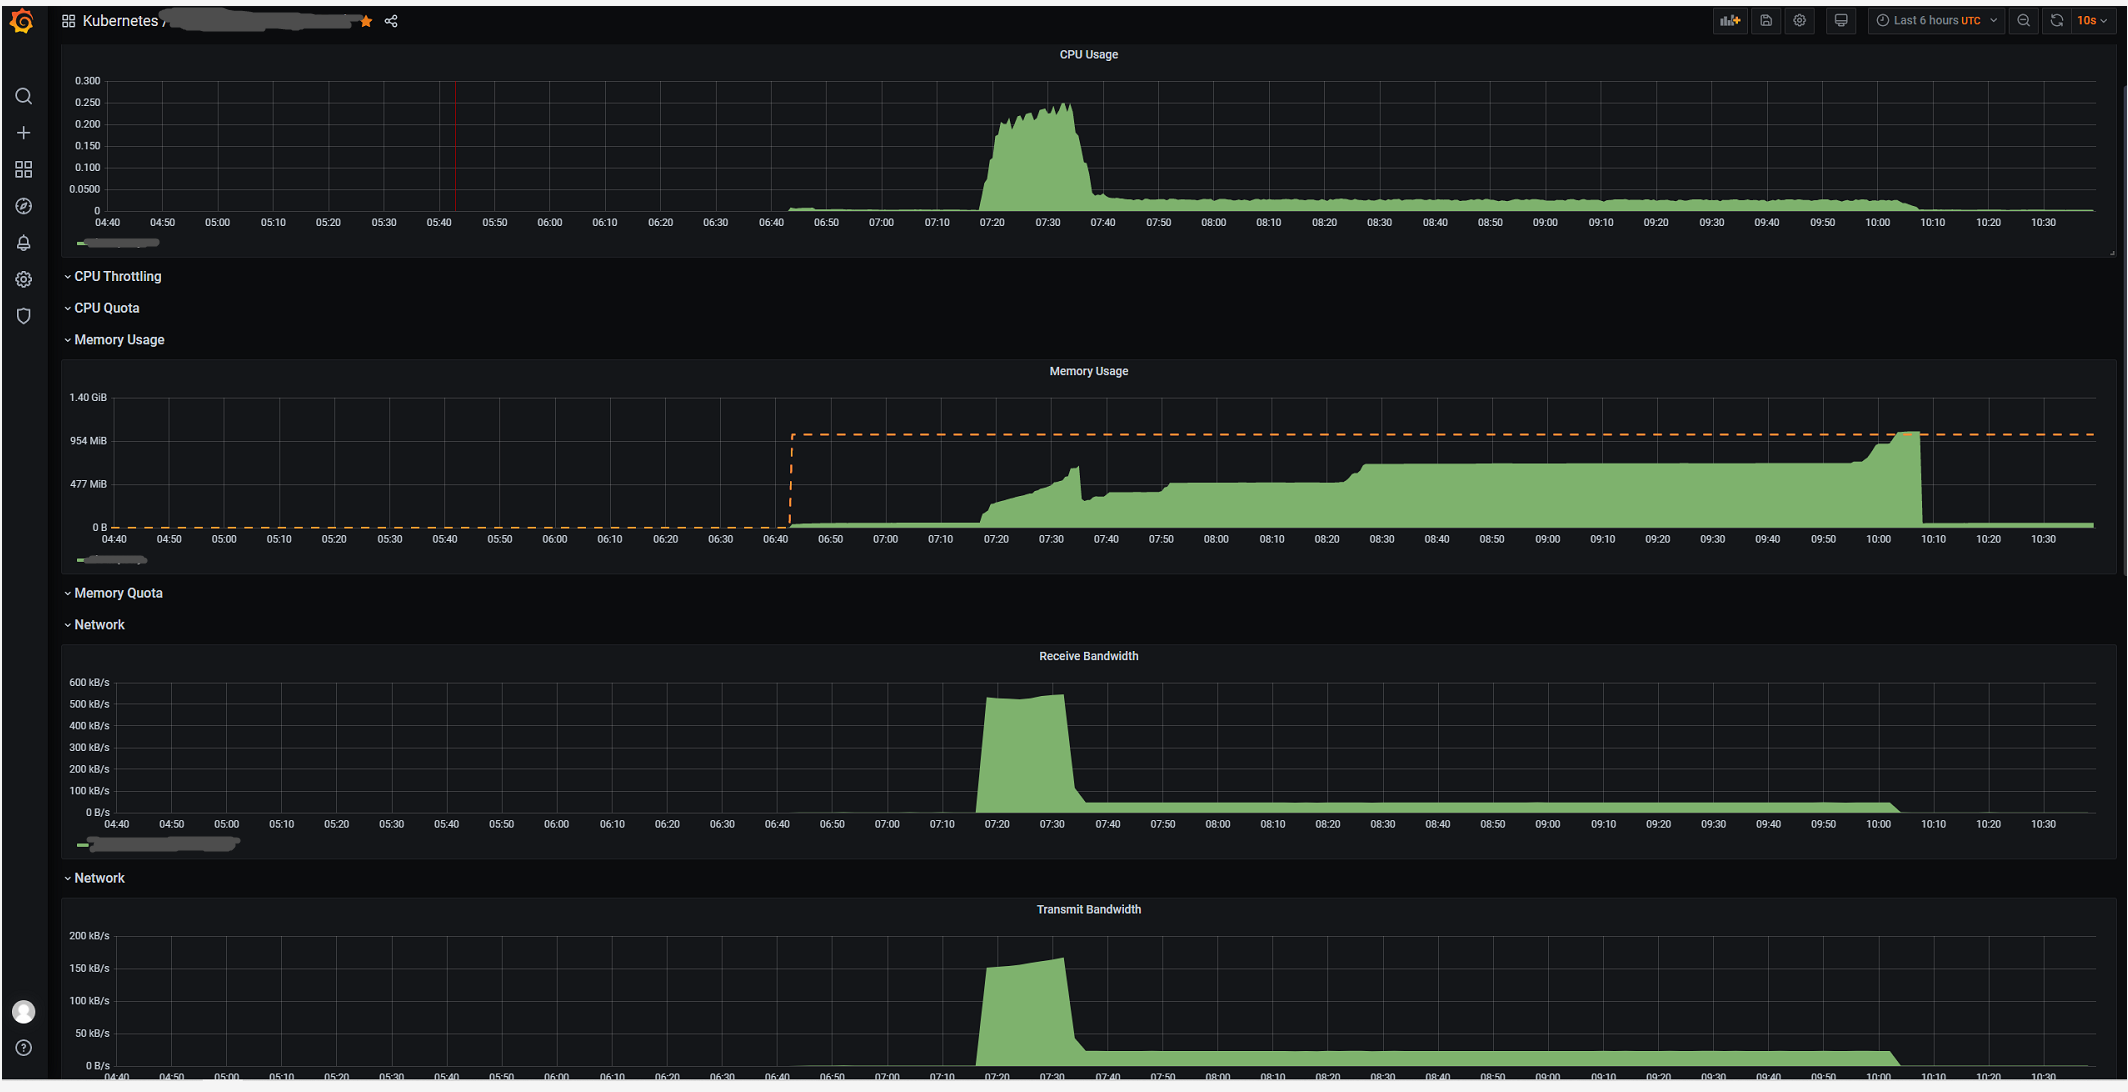Click the CPU Usage panel title
Screen dimensions: 2128x1092
click(x=1089, y=54)
